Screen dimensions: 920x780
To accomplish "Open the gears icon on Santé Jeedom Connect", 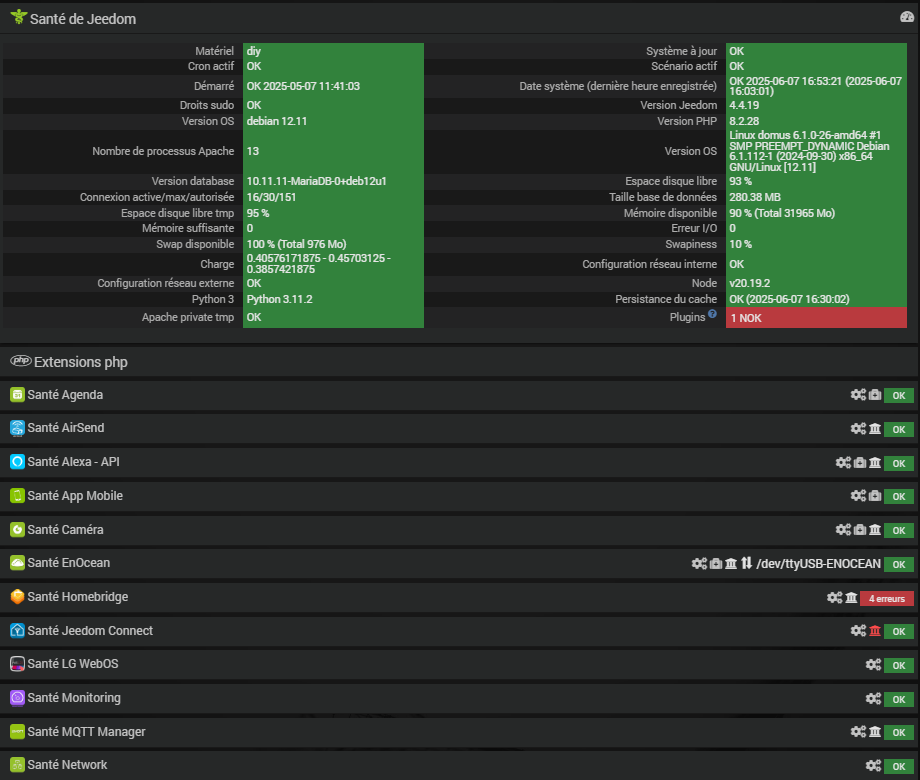I will point(858,631).
